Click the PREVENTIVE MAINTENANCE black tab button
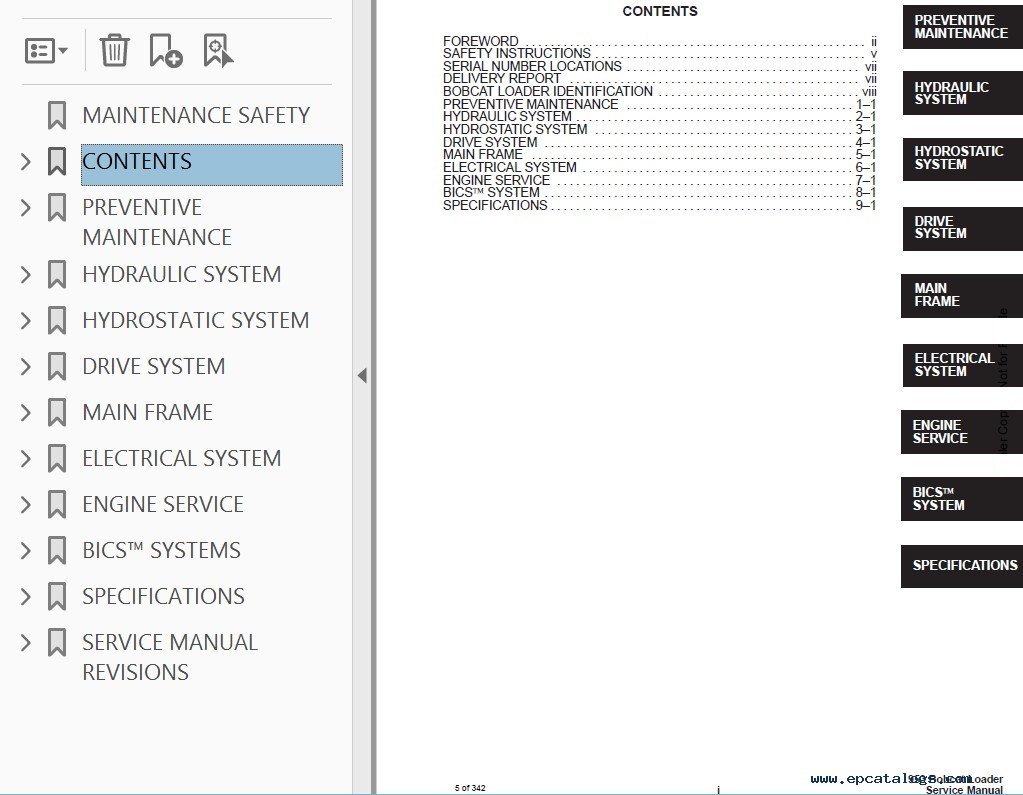 click(961, 27)
